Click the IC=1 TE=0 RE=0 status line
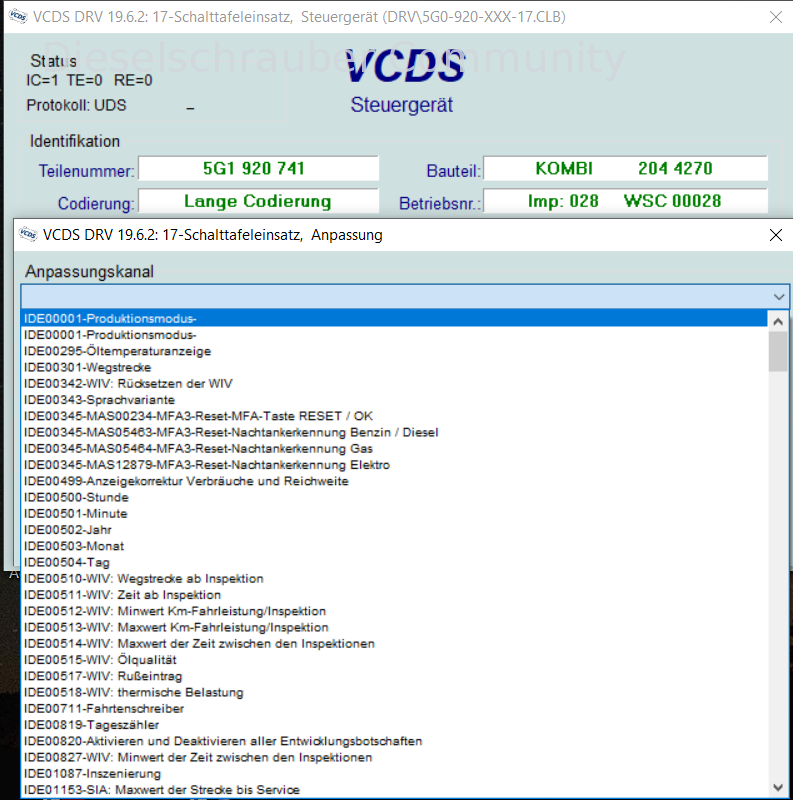Viewport: 793px width, 800px height. coord(89,80)
